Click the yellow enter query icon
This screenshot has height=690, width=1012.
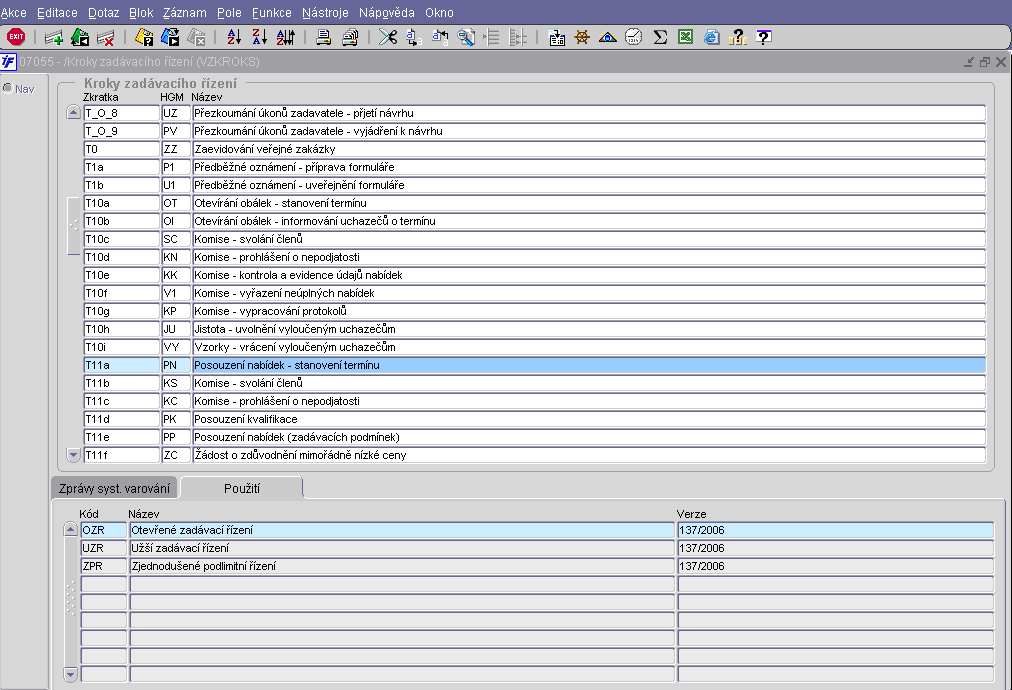click(x=144, y=37)
